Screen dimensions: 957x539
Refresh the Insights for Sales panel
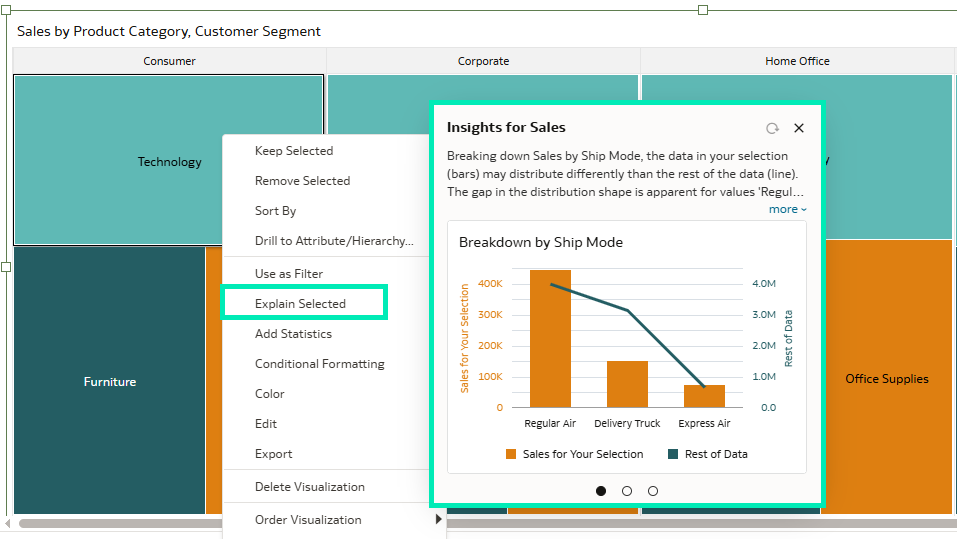(x=772, y=128)
